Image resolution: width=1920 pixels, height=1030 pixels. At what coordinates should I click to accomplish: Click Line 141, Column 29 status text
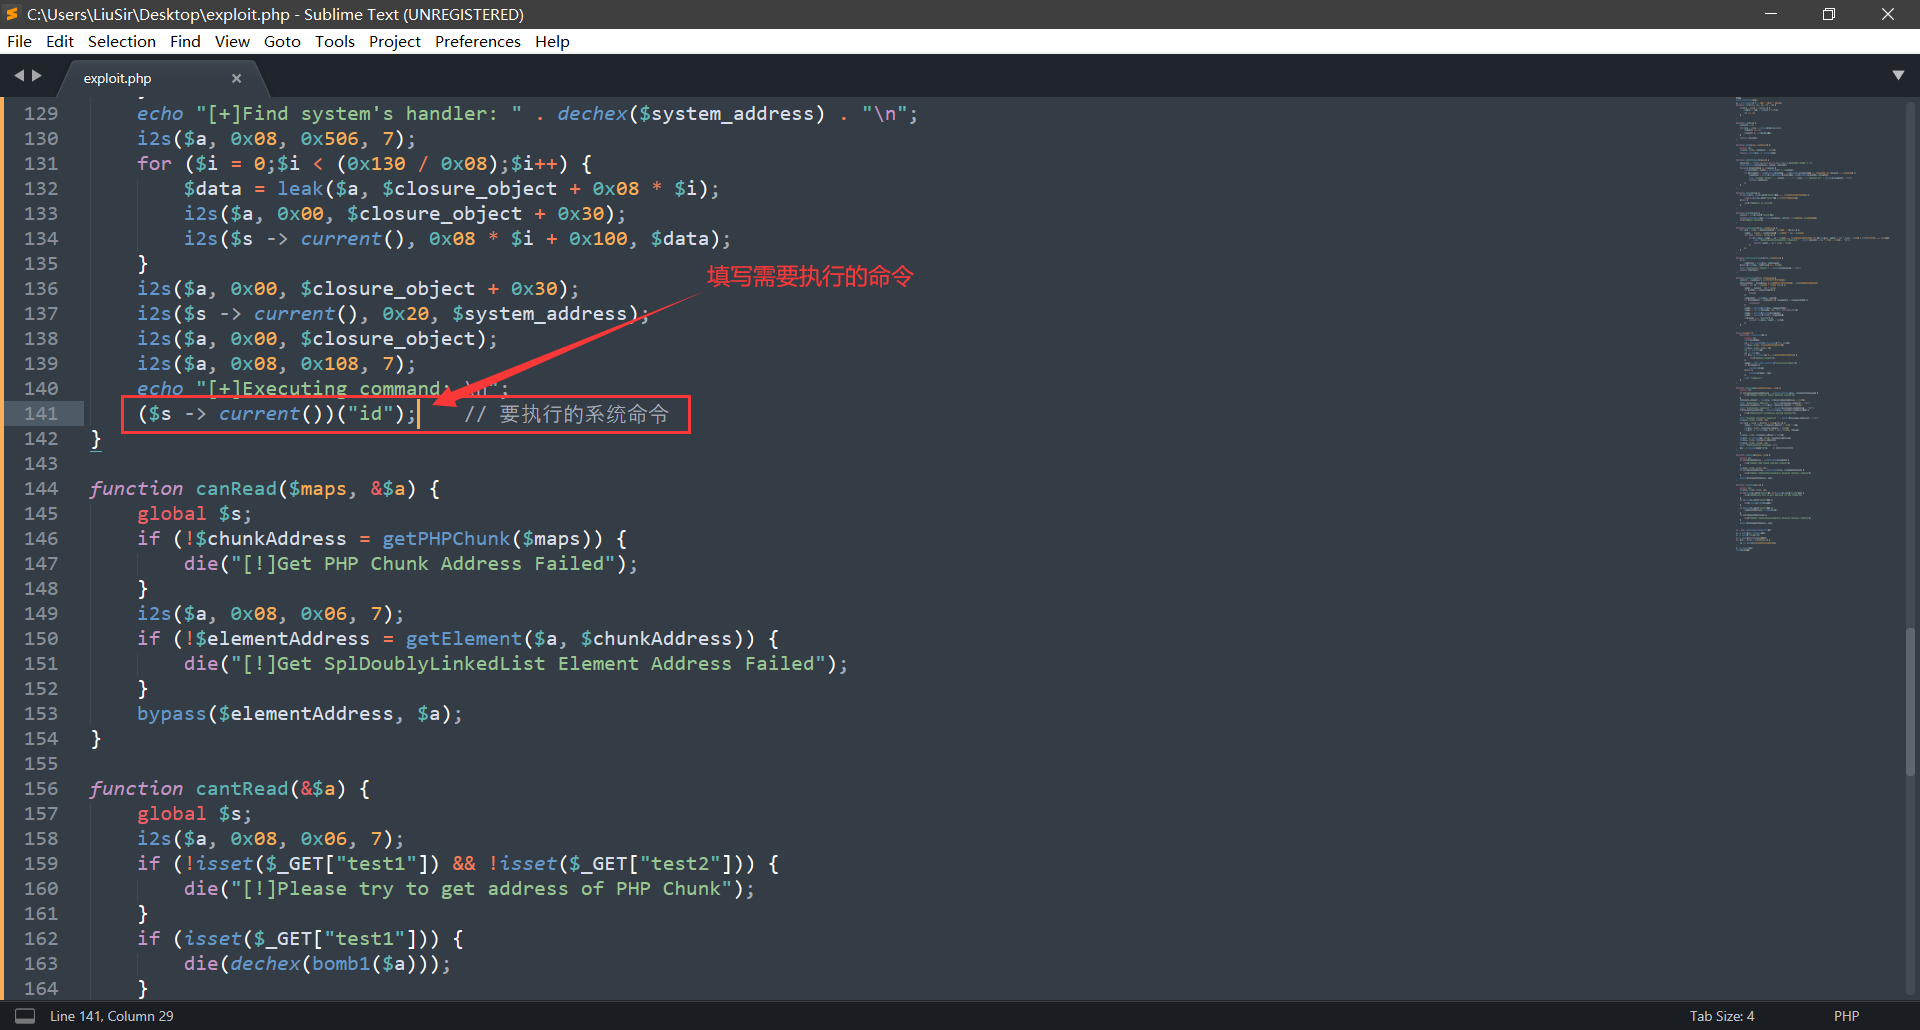point(112,1016)
